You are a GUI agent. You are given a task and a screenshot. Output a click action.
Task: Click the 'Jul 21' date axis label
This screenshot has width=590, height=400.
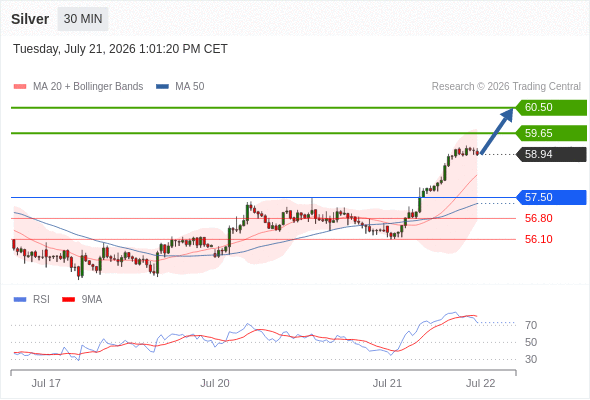pos(387,383)
